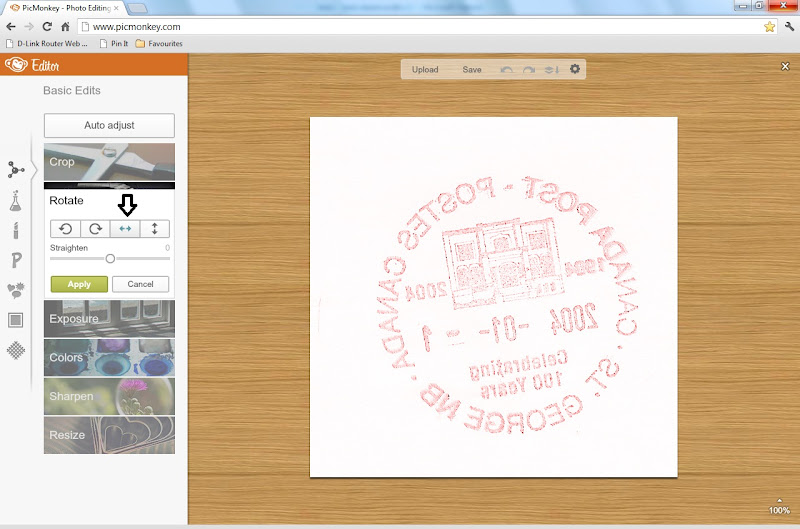This screenshot has width=800, height=529.
Task: Go back in browser
Action: [x=11, y=27]
